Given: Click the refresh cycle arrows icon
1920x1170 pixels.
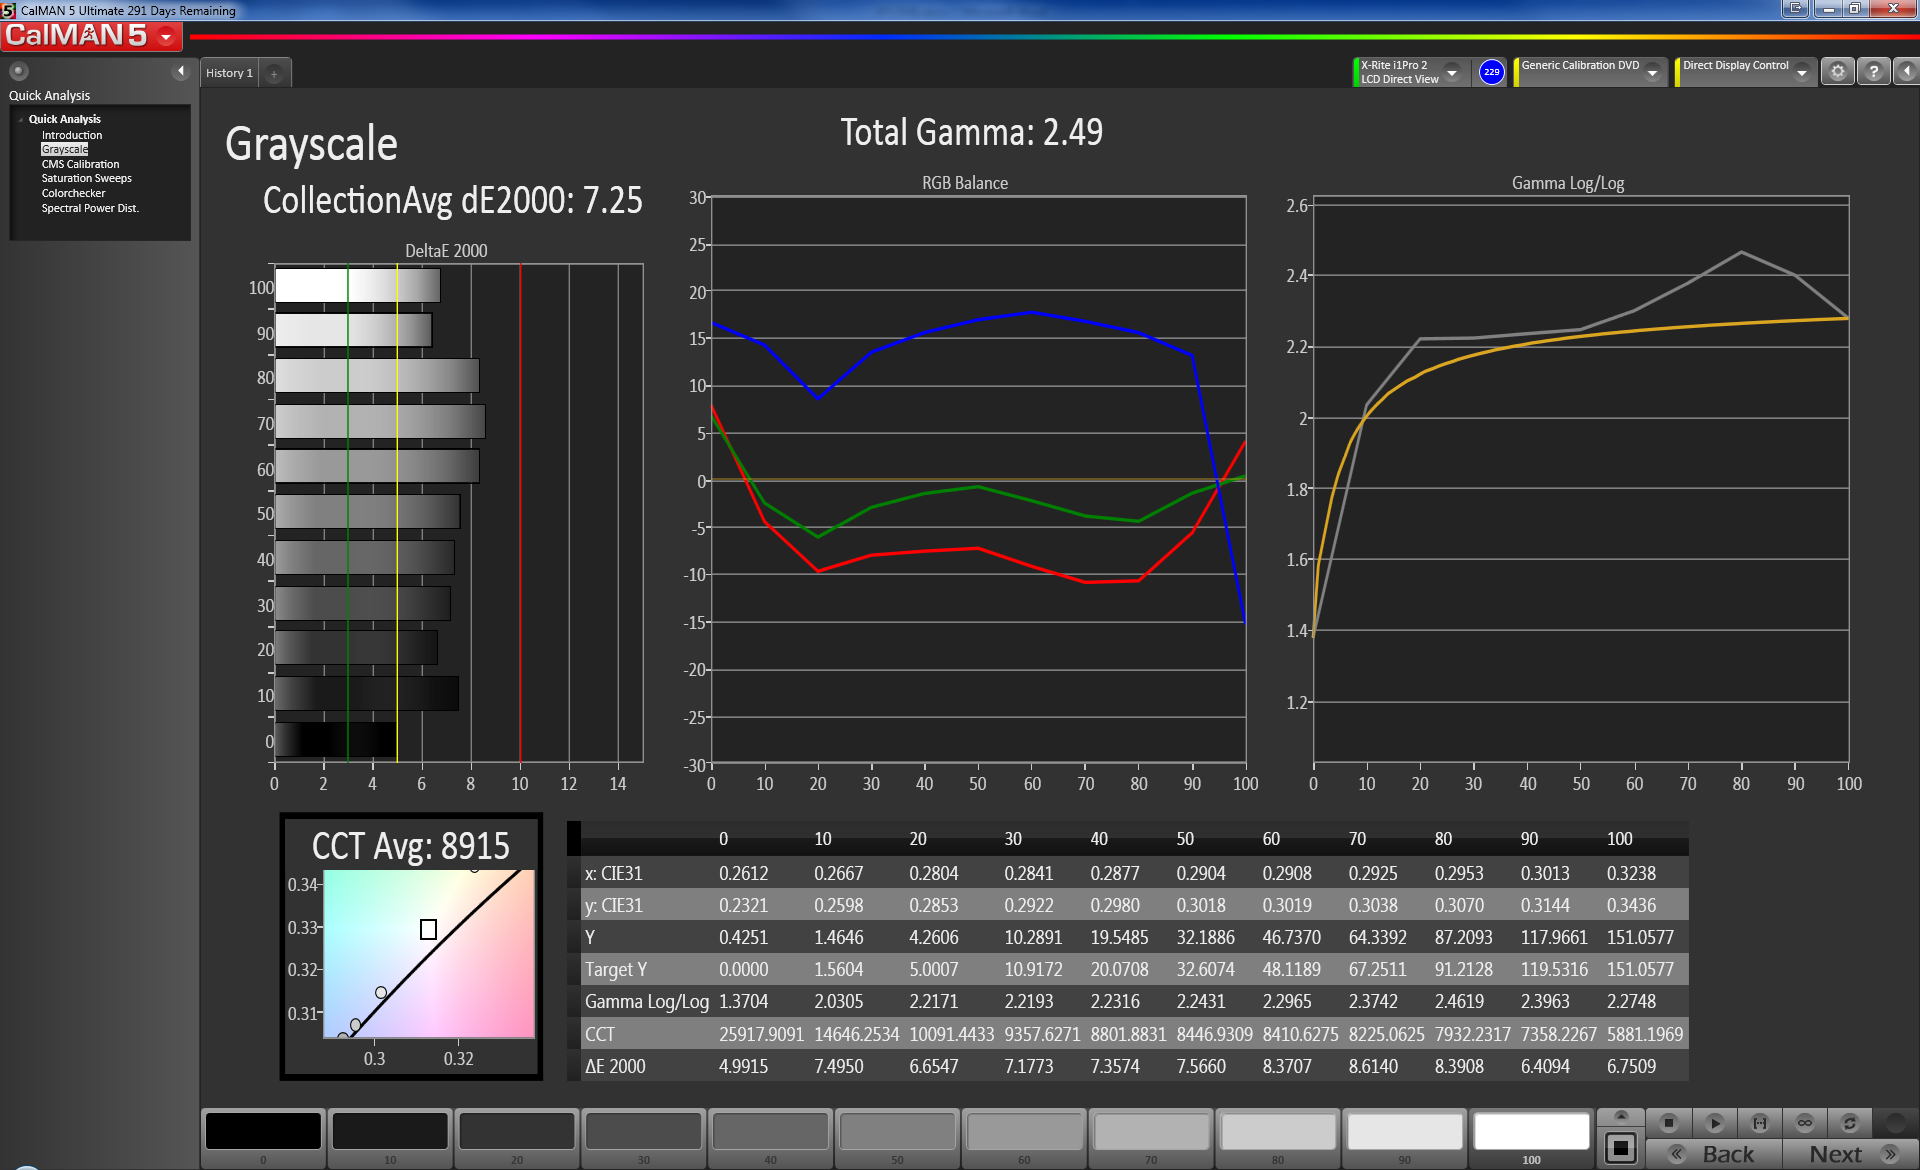Looking at the screenshot, I should tap(1850, 1122).
